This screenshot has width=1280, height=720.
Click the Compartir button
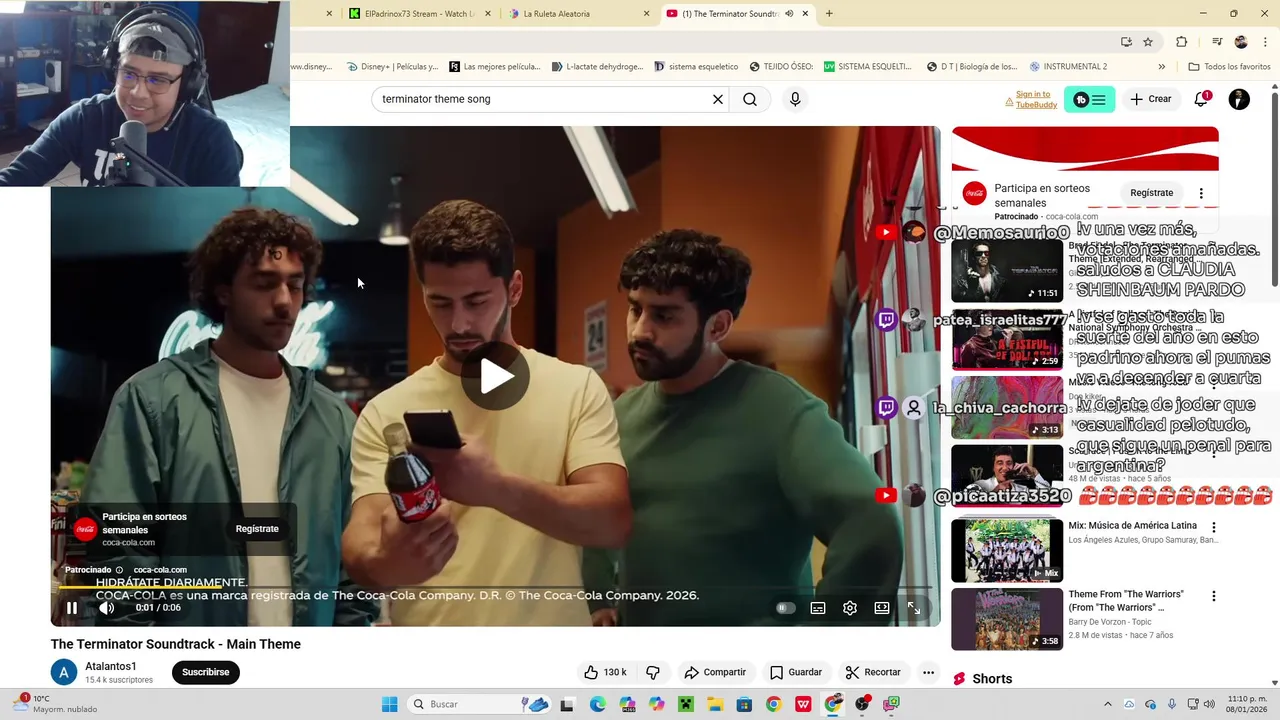pyautogui.click(x=715, y=672)
